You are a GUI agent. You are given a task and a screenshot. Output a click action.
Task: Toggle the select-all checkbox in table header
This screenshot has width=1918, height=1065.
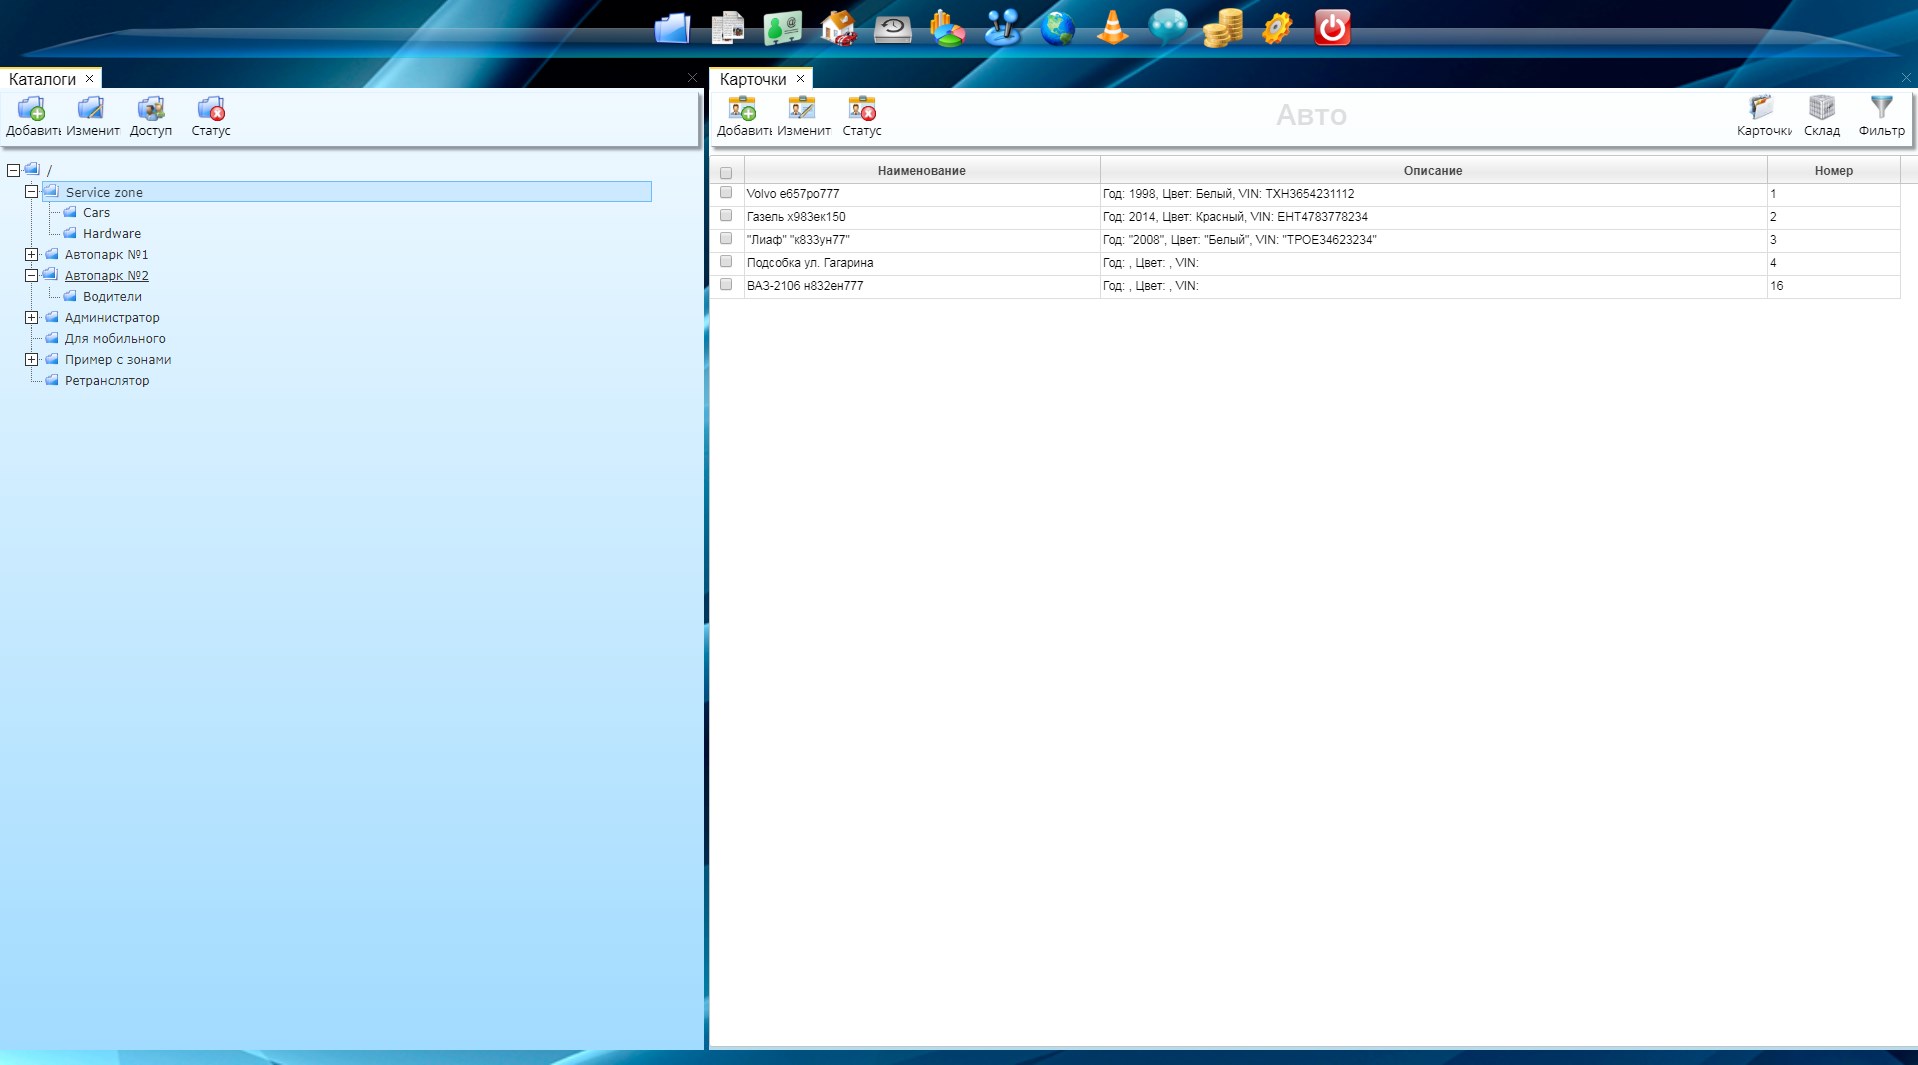click(x=726, y=172)
